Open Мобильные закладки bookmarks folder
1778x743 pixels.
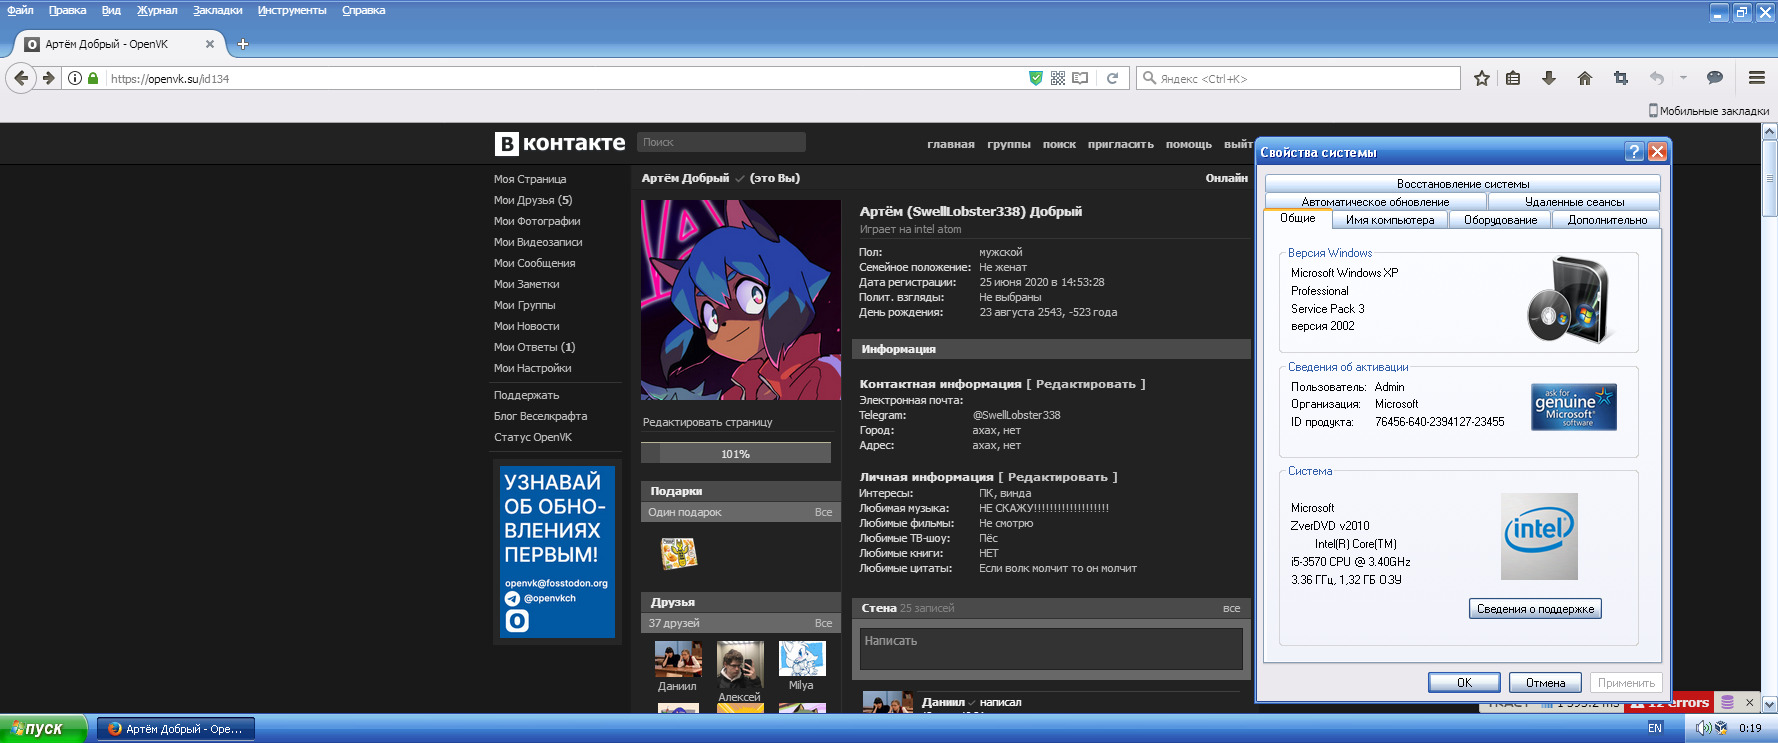coord(1709,111)
